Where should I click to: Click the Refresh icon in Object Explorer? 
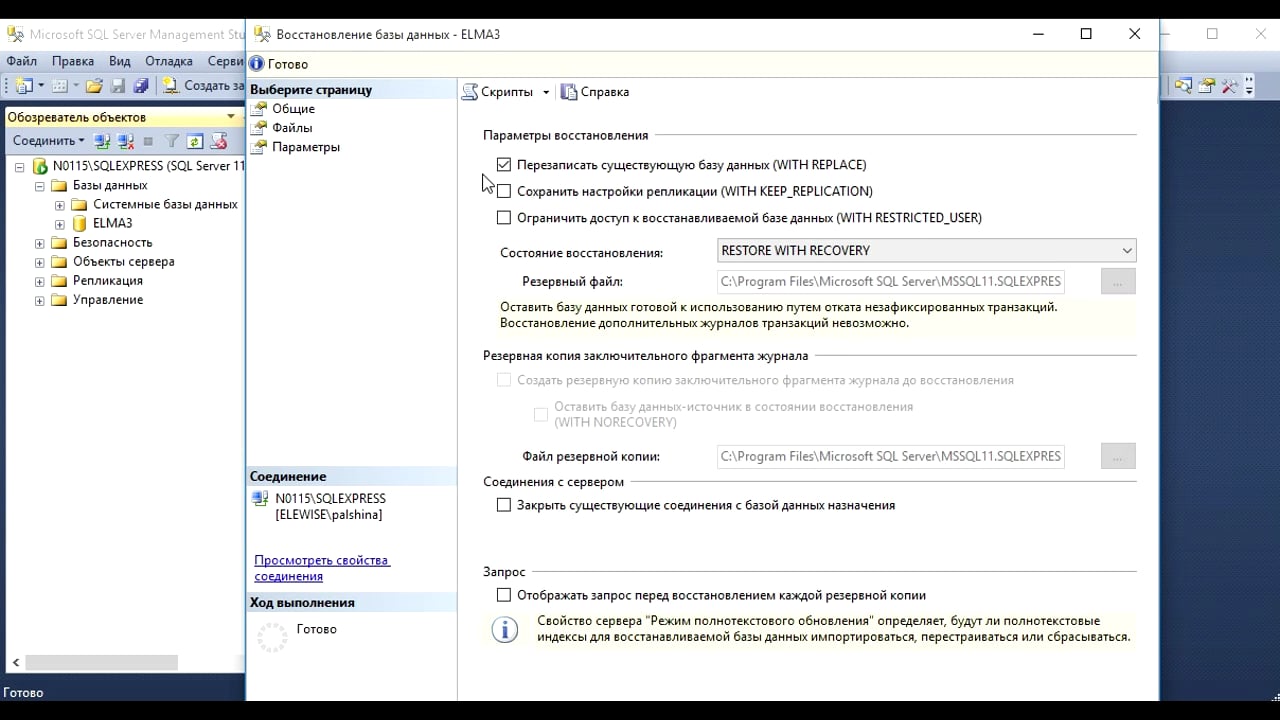tap(195, 141)
